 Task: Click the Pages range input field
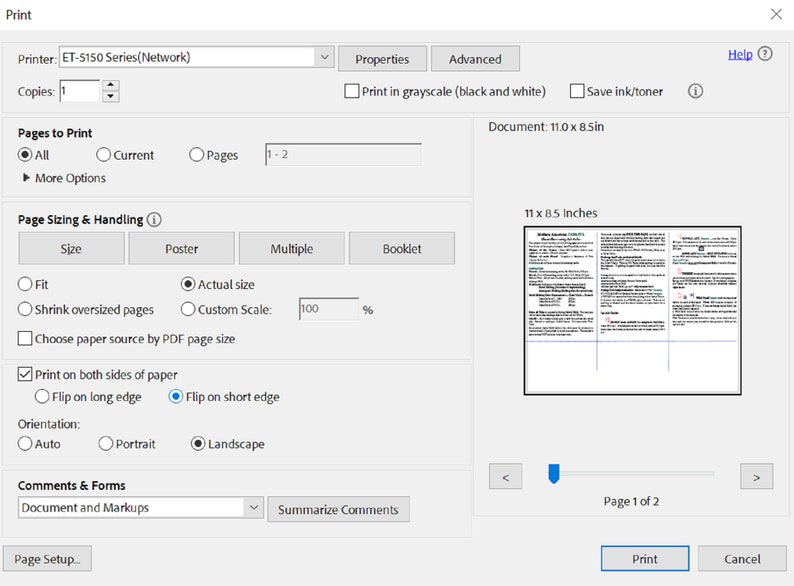(x=343, y=154)
